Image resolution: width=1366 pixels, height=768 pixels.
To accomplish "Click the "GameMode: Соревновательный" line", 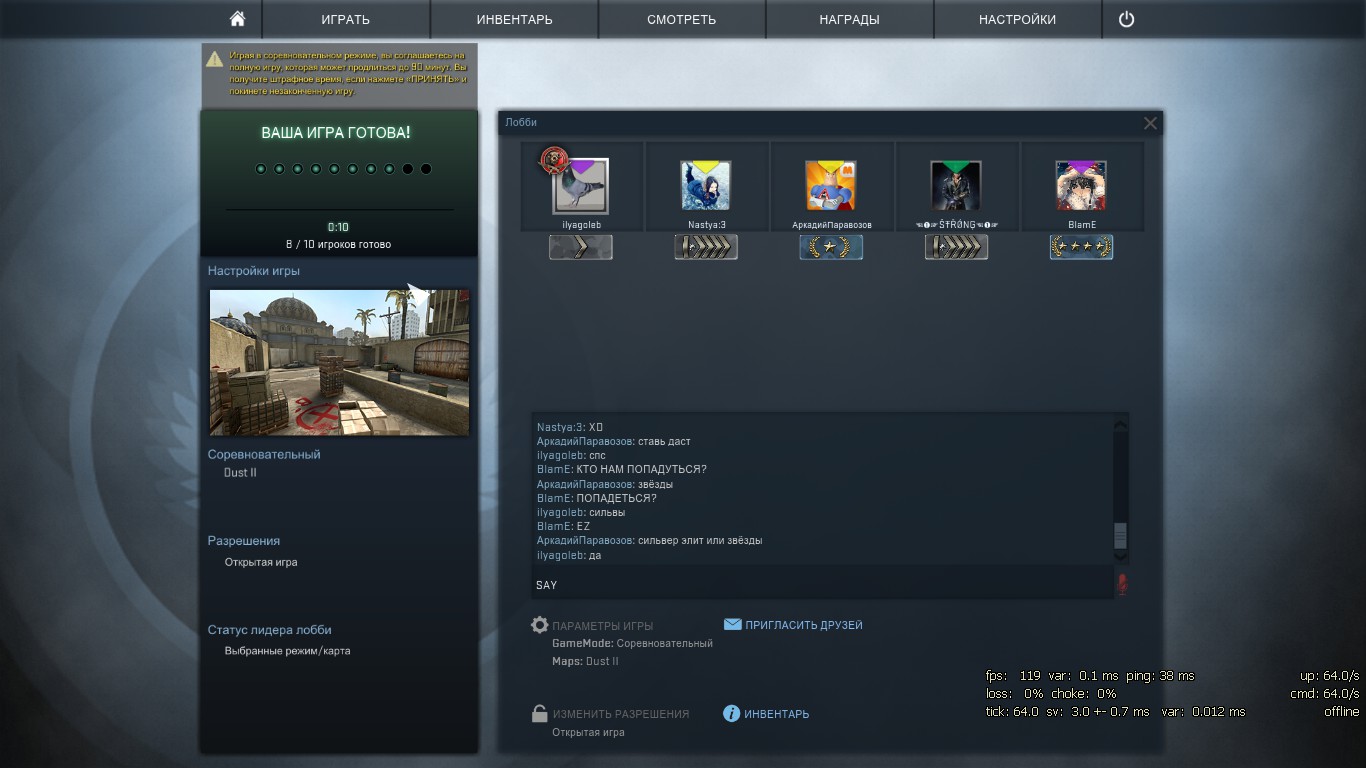I will 632,643.
